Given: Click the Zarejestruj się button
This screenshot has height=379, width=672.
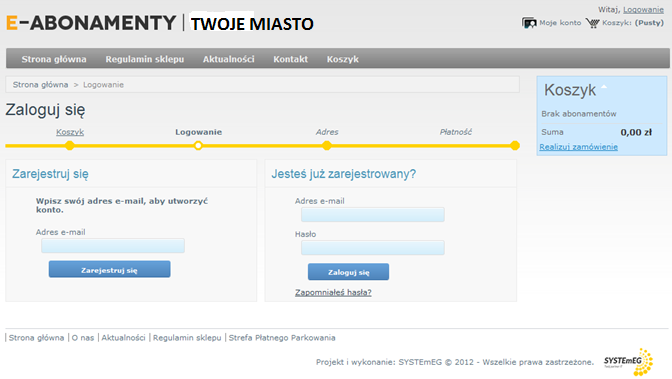Looking at the screenshot, I should 109,270.
